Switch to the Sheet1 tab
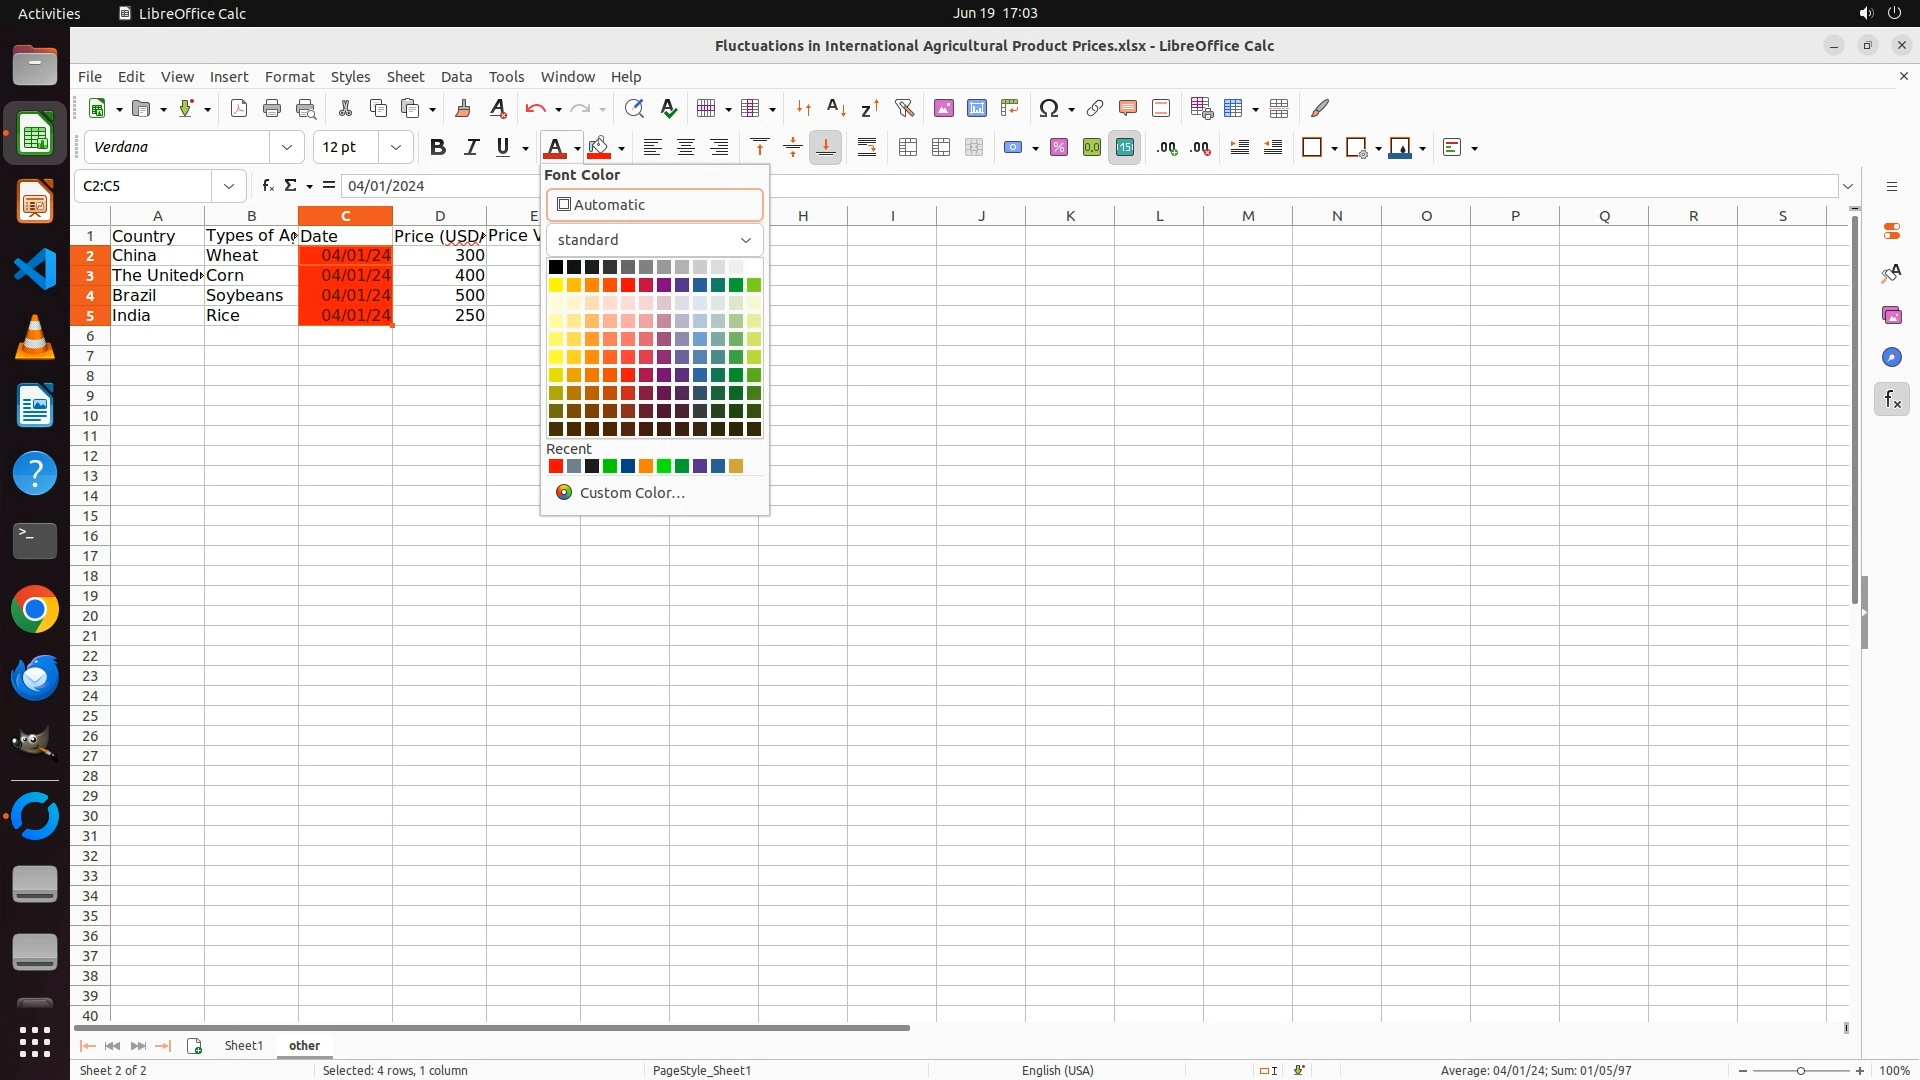1920x1080 pixels. point(243,1045)
